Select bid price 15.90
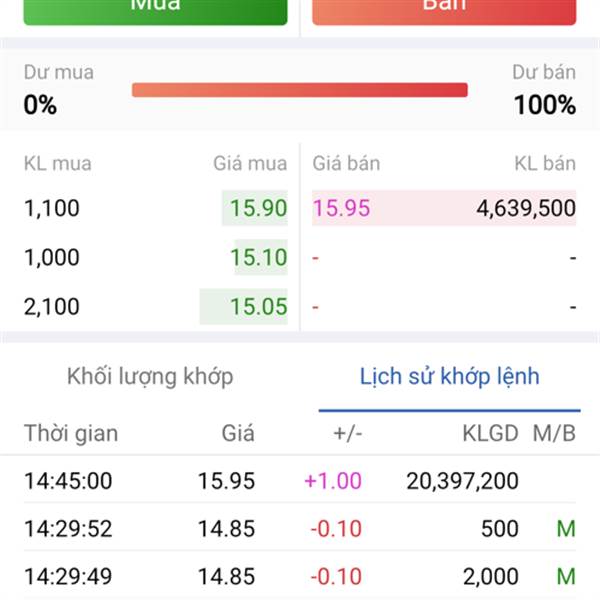The height and width of the screenshot is (600, 600). tap(258, 209)
